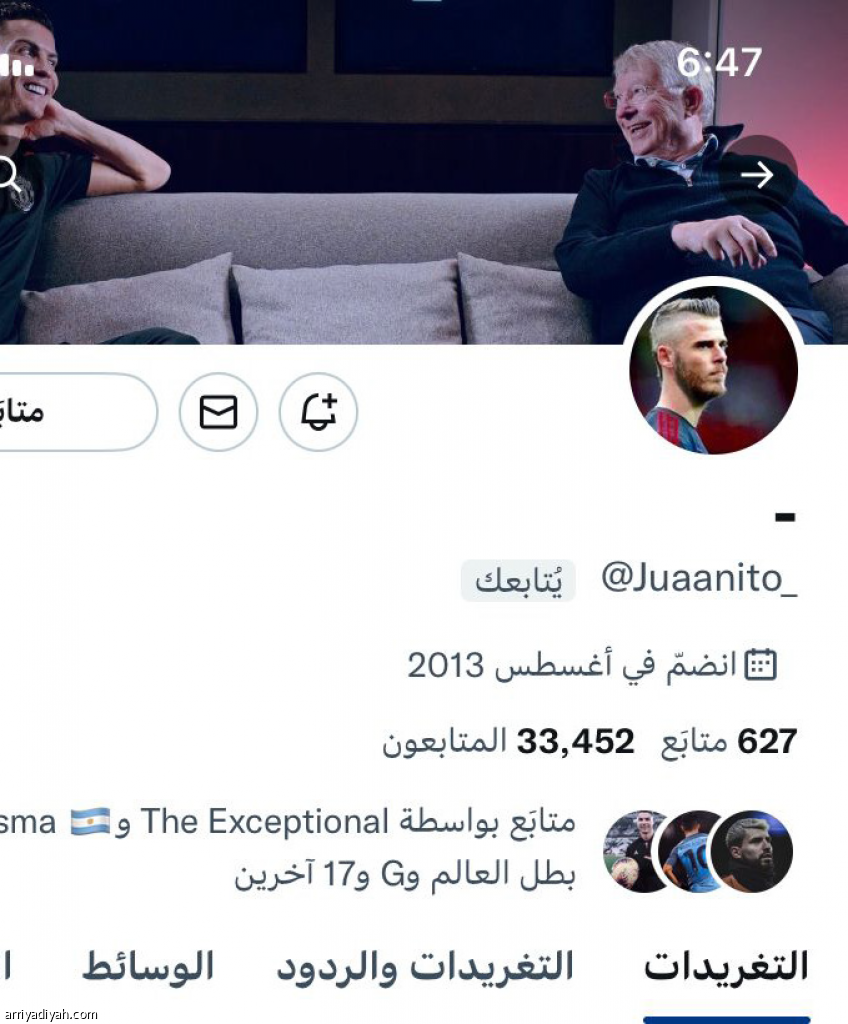Viewport: 848px width, 1024px height.
Task: Open the profile header banner image
Action: click(424, 172)
